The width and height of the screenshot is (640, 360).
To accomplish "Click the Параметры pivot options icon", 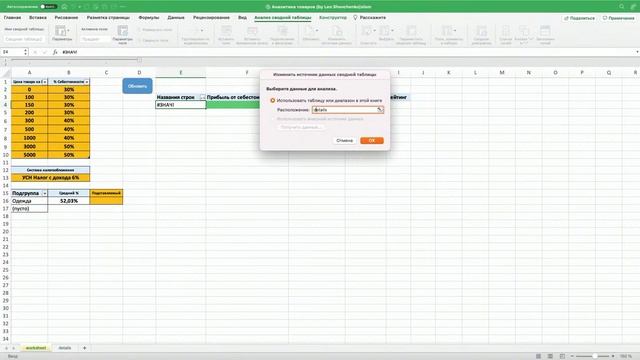I will click(x=60, y=31).
